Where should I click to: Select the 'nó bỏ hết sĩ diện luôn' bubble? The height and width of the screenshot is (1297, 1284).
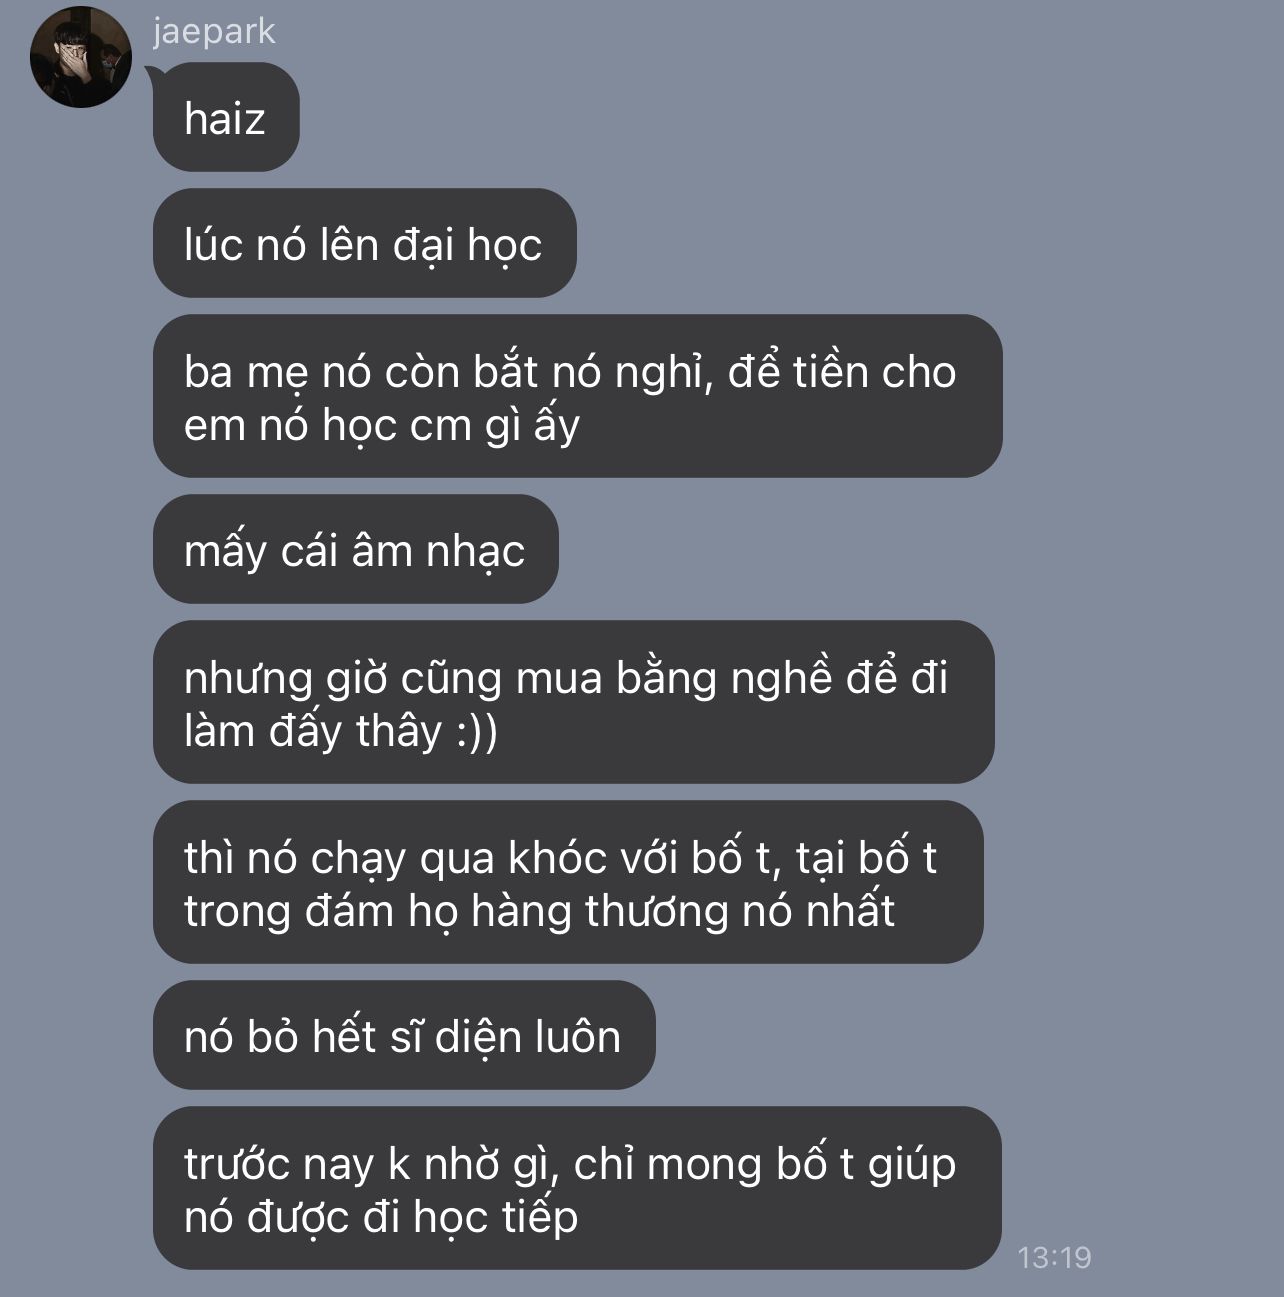coord(404,1035)
